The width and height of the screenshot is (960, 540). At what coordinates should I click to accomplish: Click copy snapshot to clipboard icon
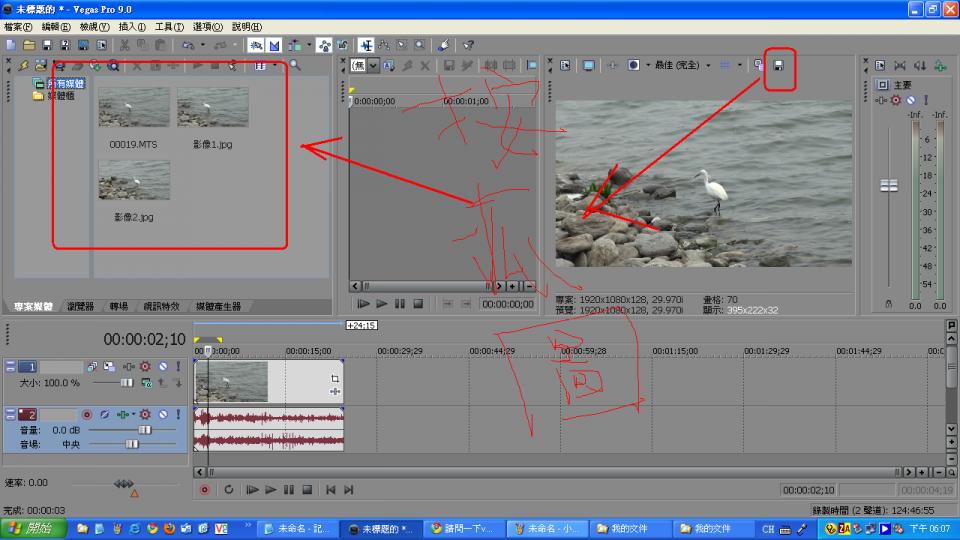pyautogui.click(x=759, y=66)
